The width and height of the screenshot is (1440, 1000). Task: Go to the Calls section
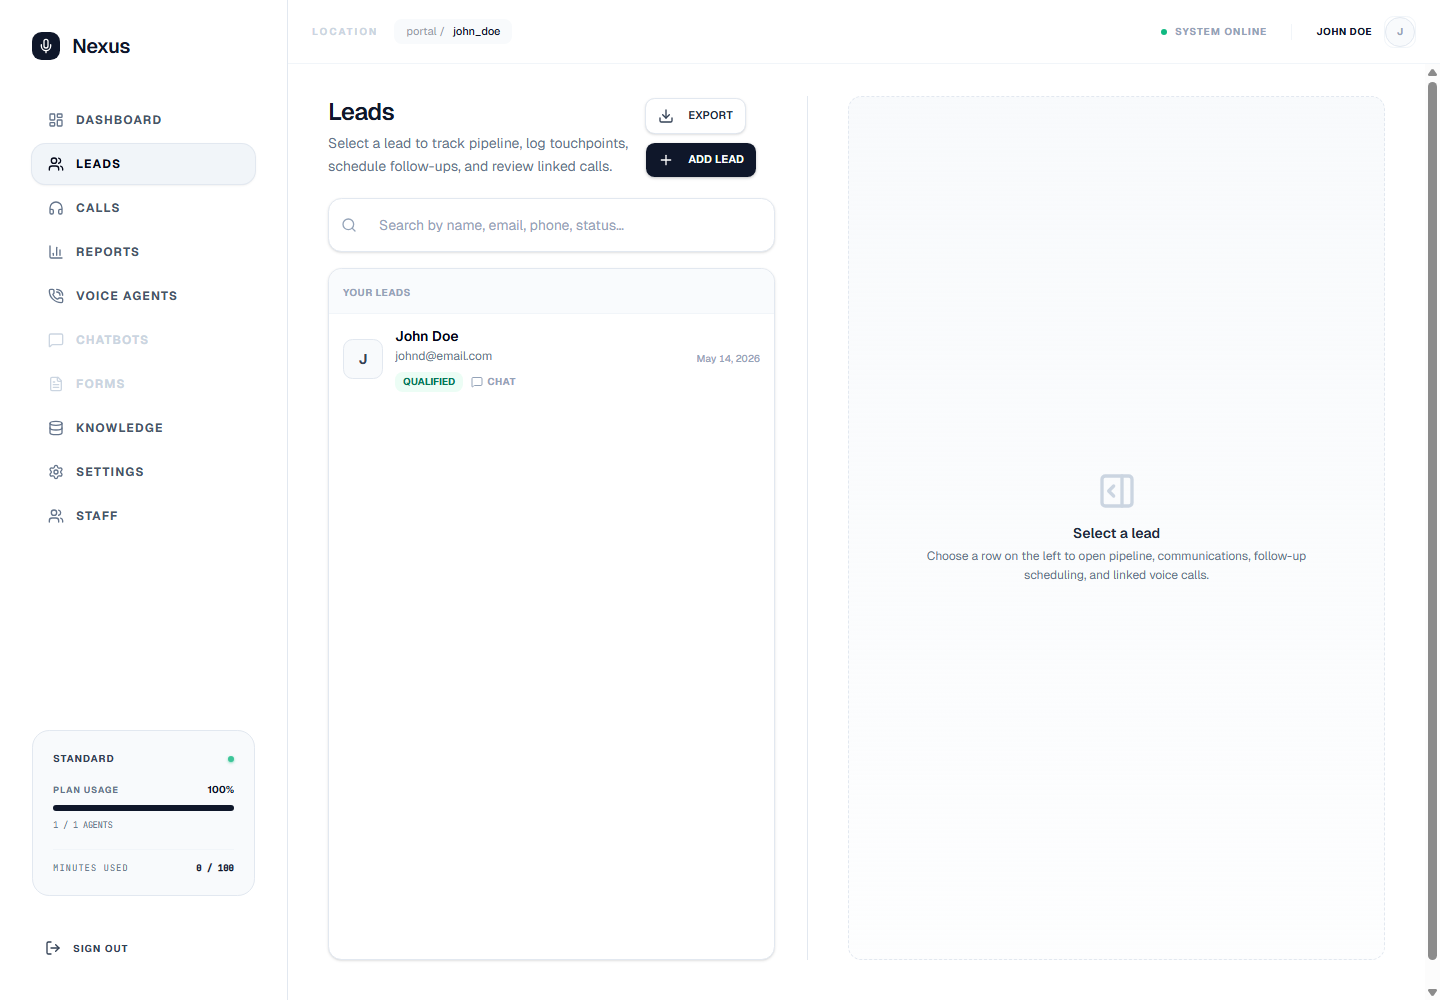pos(143,208)
